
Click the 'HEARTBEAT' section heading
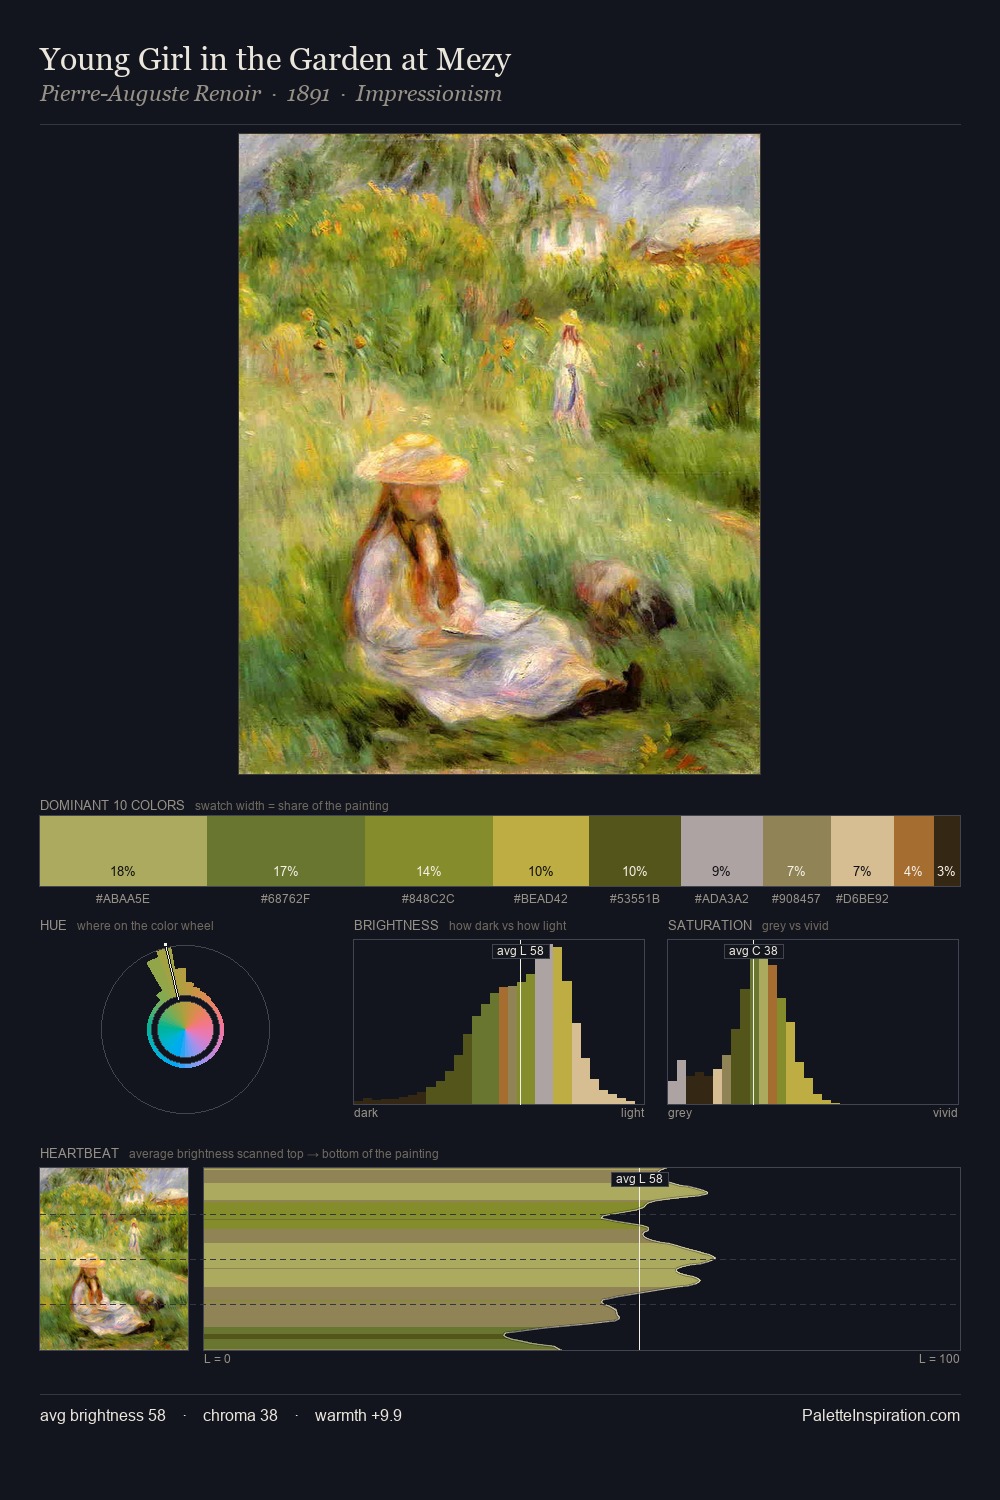[x=79, y=1153]
